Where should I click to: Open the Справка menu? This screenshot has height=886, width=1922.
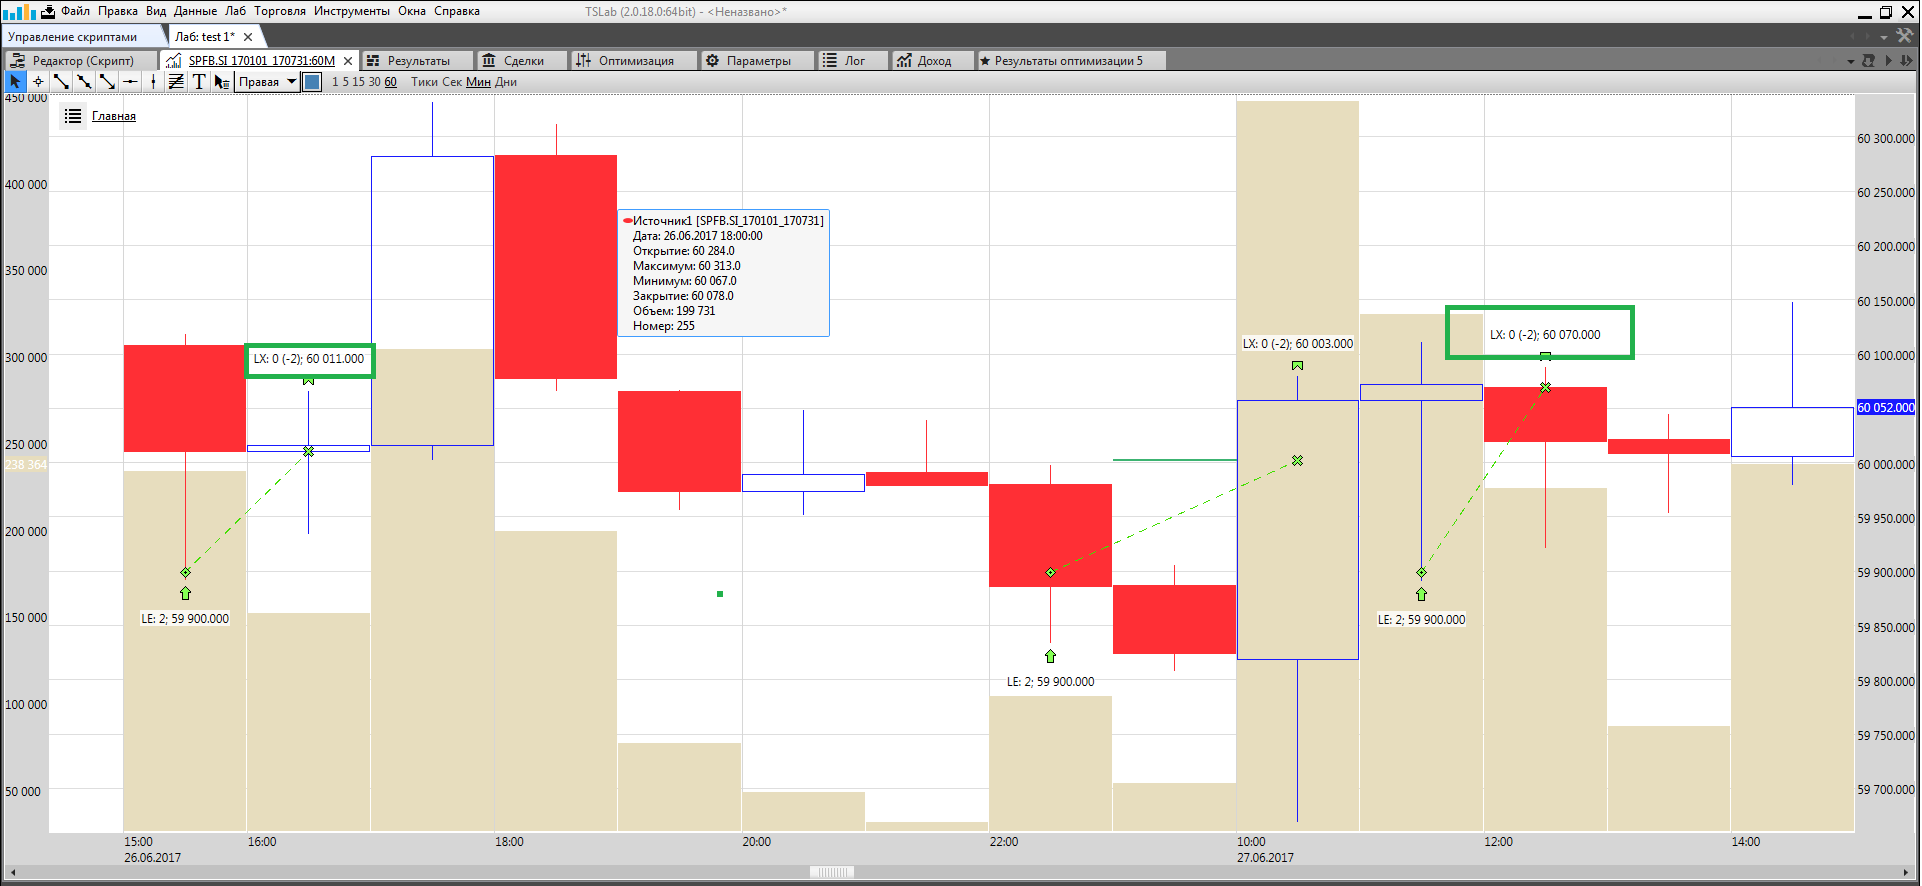pyautogui.click(x=457, y=11)
